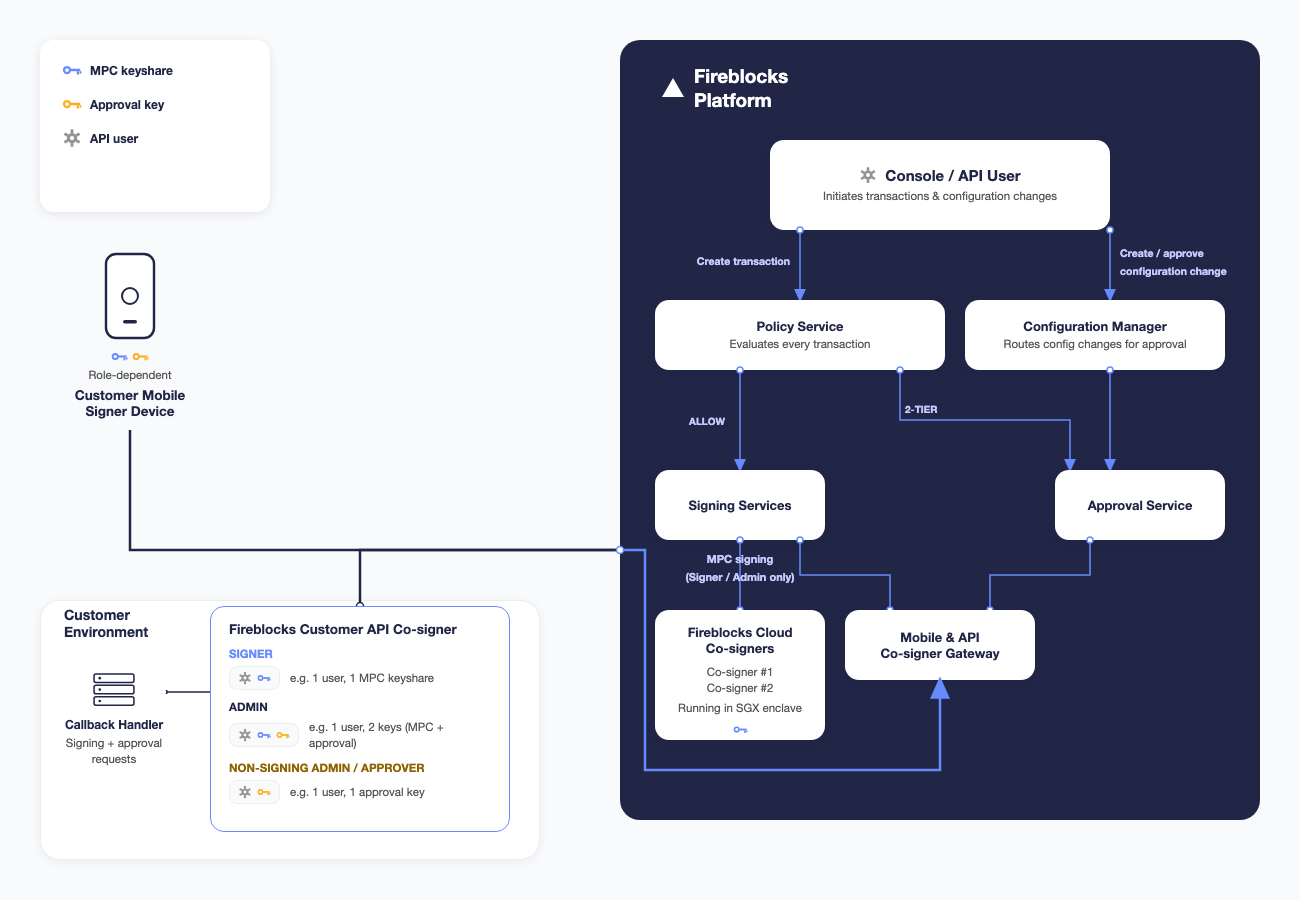Viewport: 1300px width, 900px height.
Task: Select the 'MPC keyshare' legend label
Action: click(x=131, y=71)
